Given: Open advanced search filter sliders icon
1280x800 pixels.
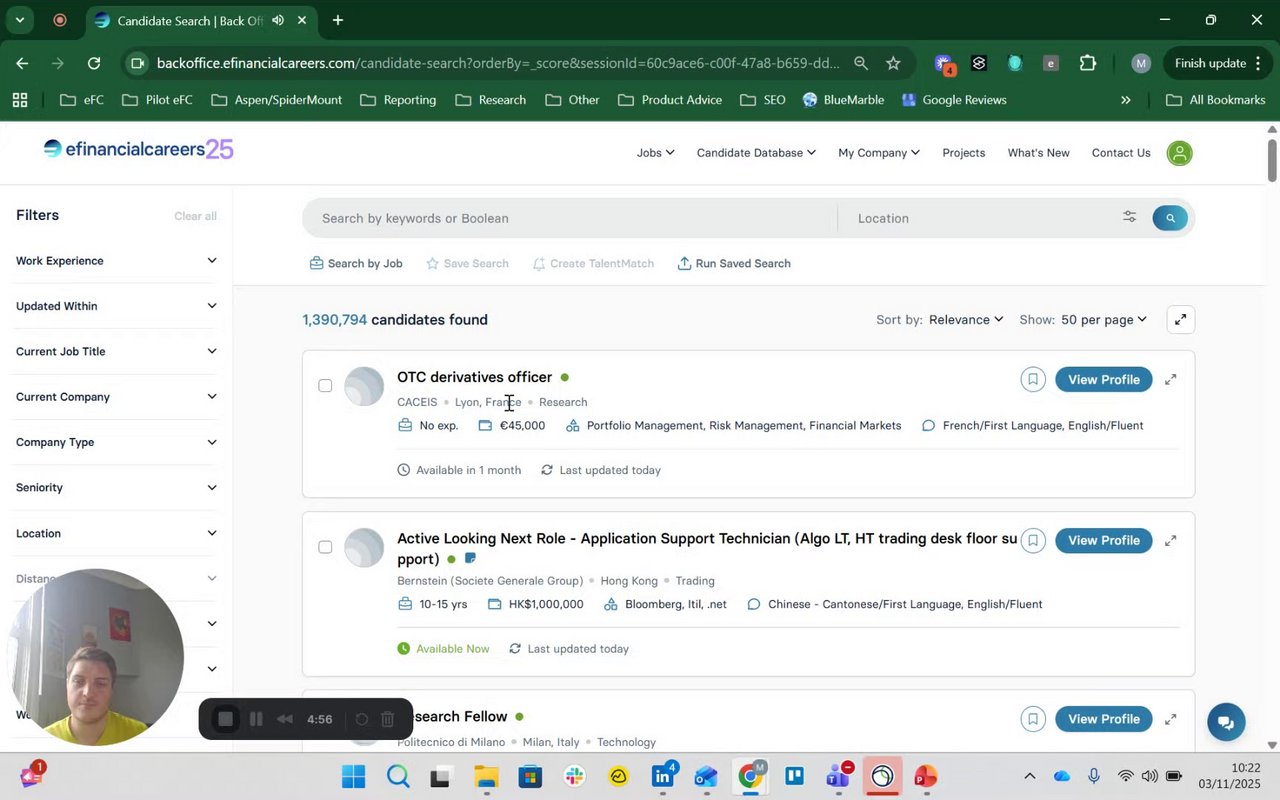Looking at the screenshot, I should [x=1129, y=217].
